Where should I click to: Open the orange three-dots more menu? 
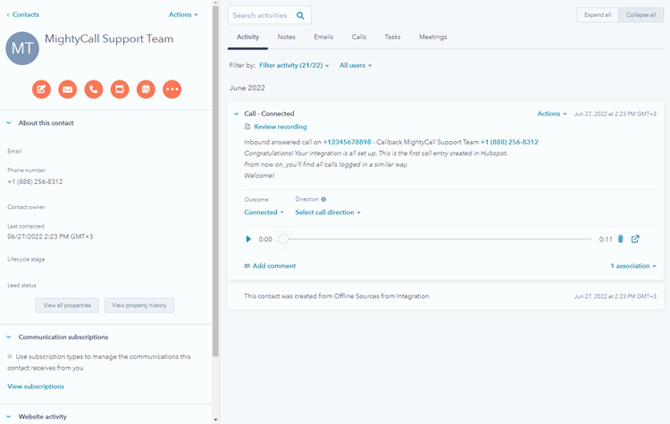click(172, 89)
